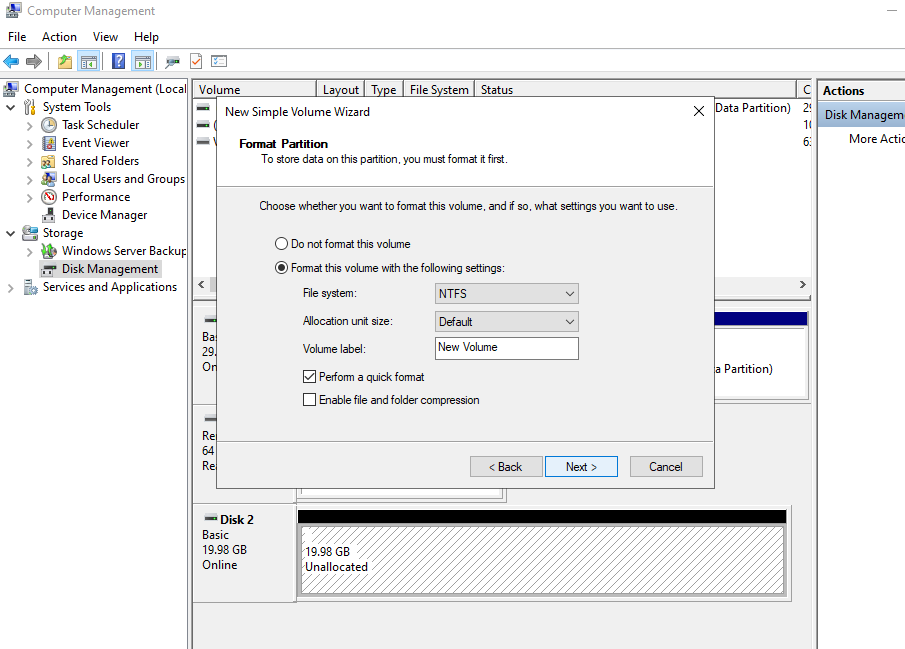Click the 19.98 GB Unallocated region
This screenshot has width=905, height=649.
(543, 560)
